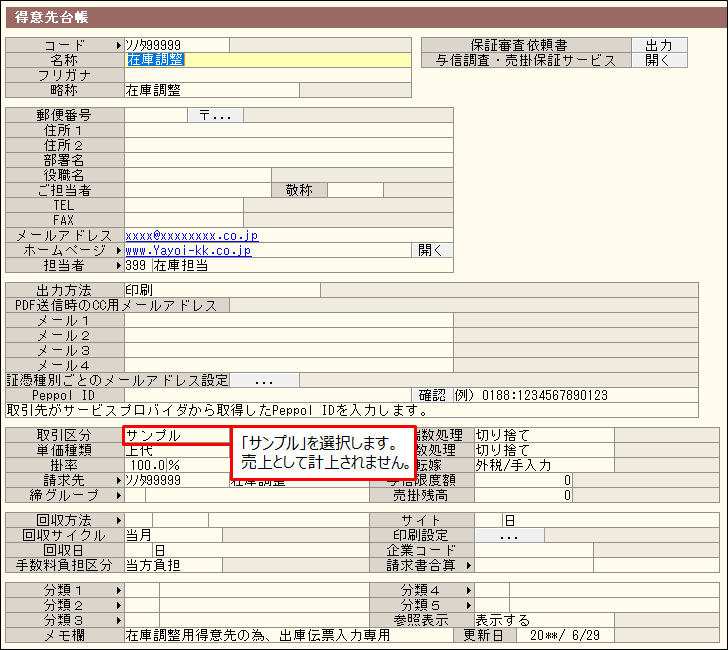Image resolution: width=728 pixels, height=650 pixels.
Task: Click the 役職名 input field
Action: pyautogui.click(x=198, y=175)
